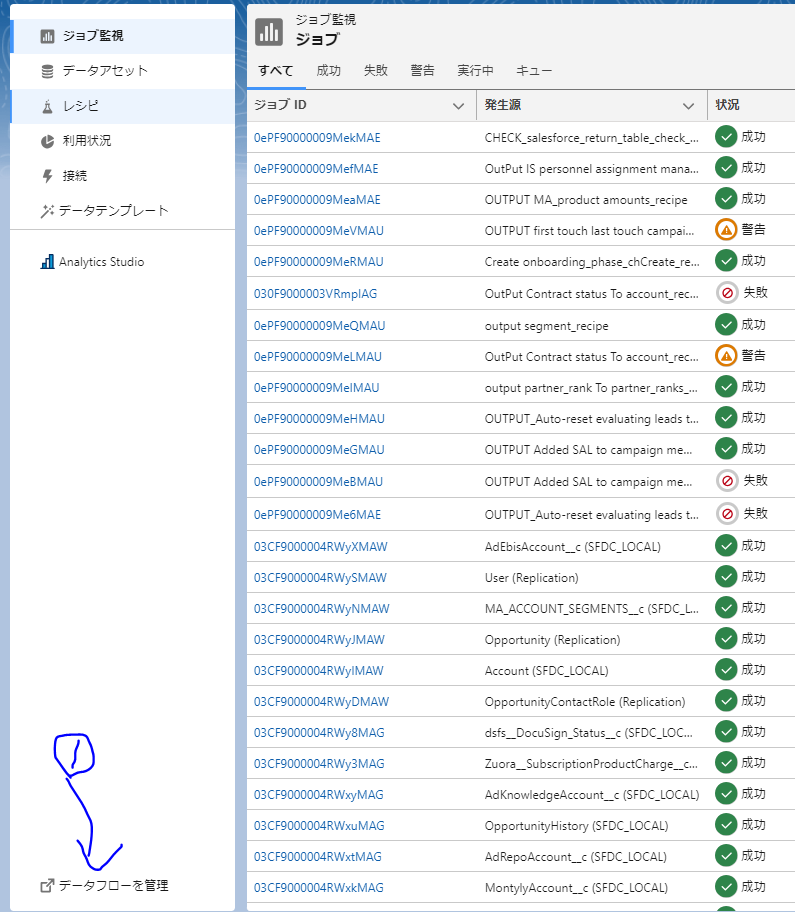Select レシピ flask icon item
The width and height of the screenshot is (795, 912).
tap(122, 106)
